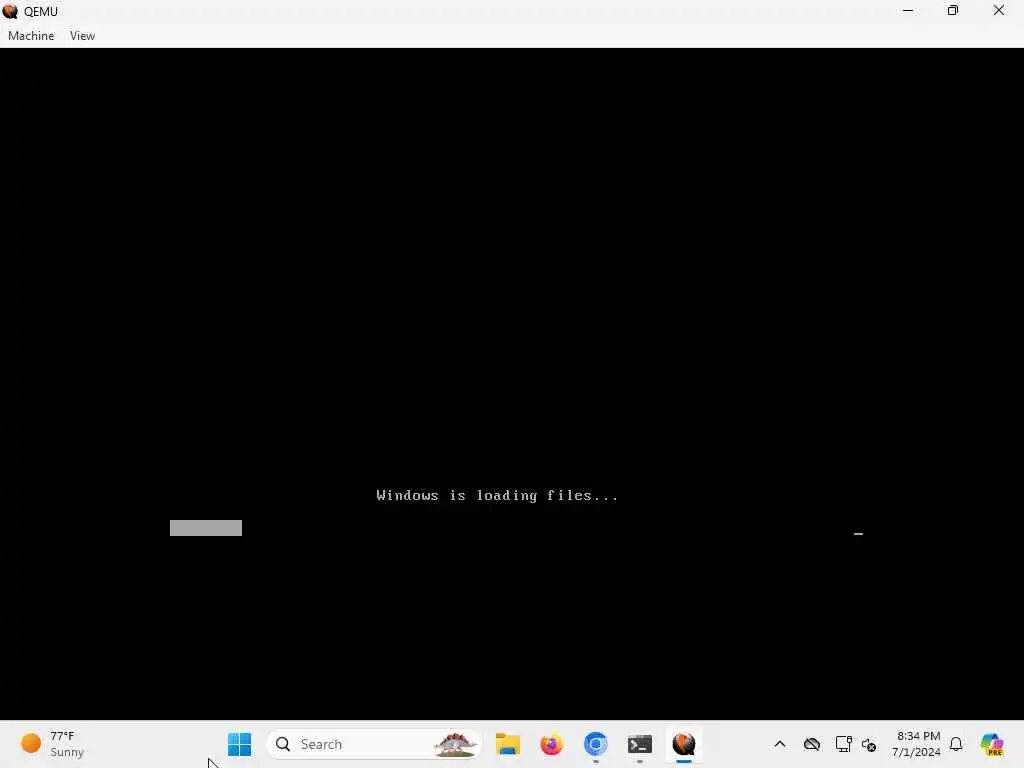Screen dimensions: 1024x768
Task: Show hidden system tray icons
Action: [780, 744]
